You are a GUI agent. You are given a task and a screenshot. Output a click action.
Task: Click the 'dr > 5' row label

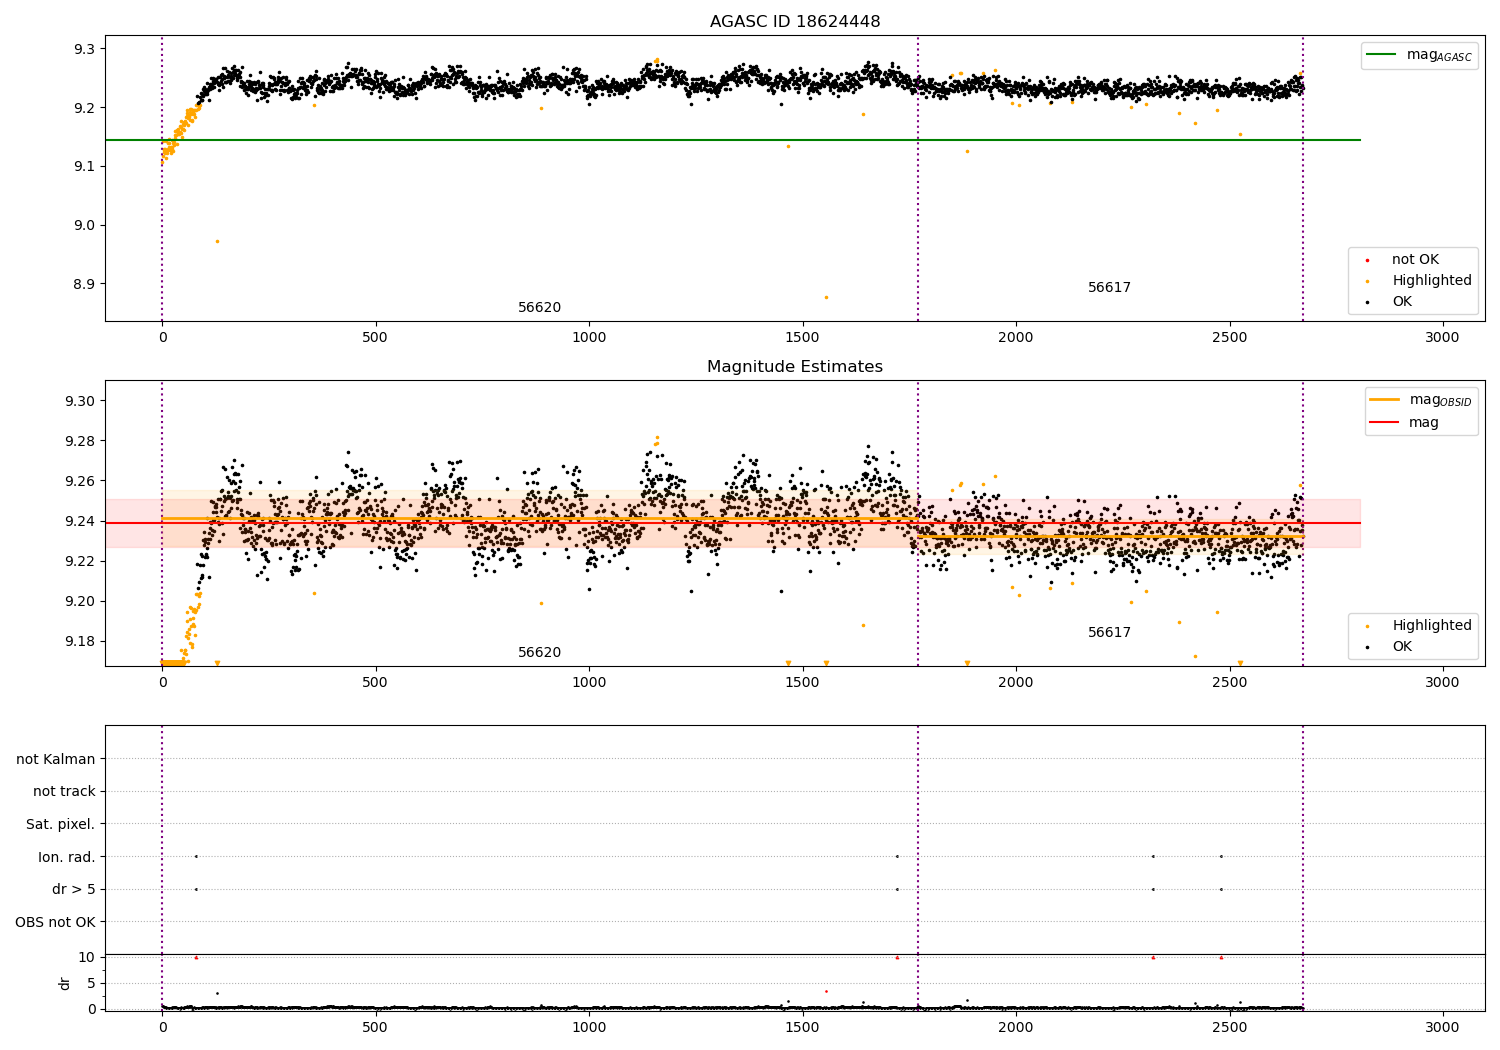74,890
